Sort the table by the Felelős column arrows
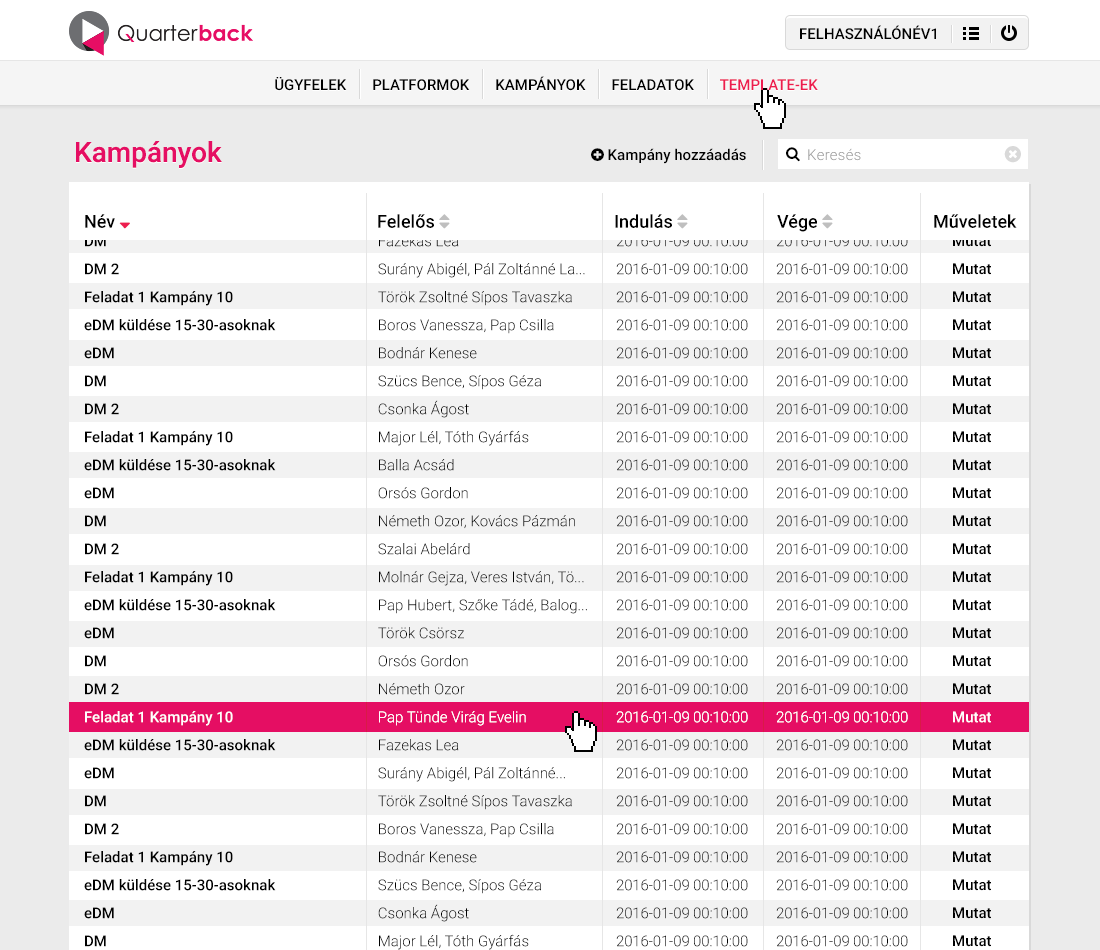This screenshot has width=1100, height=950. click(x=444, y=222)
